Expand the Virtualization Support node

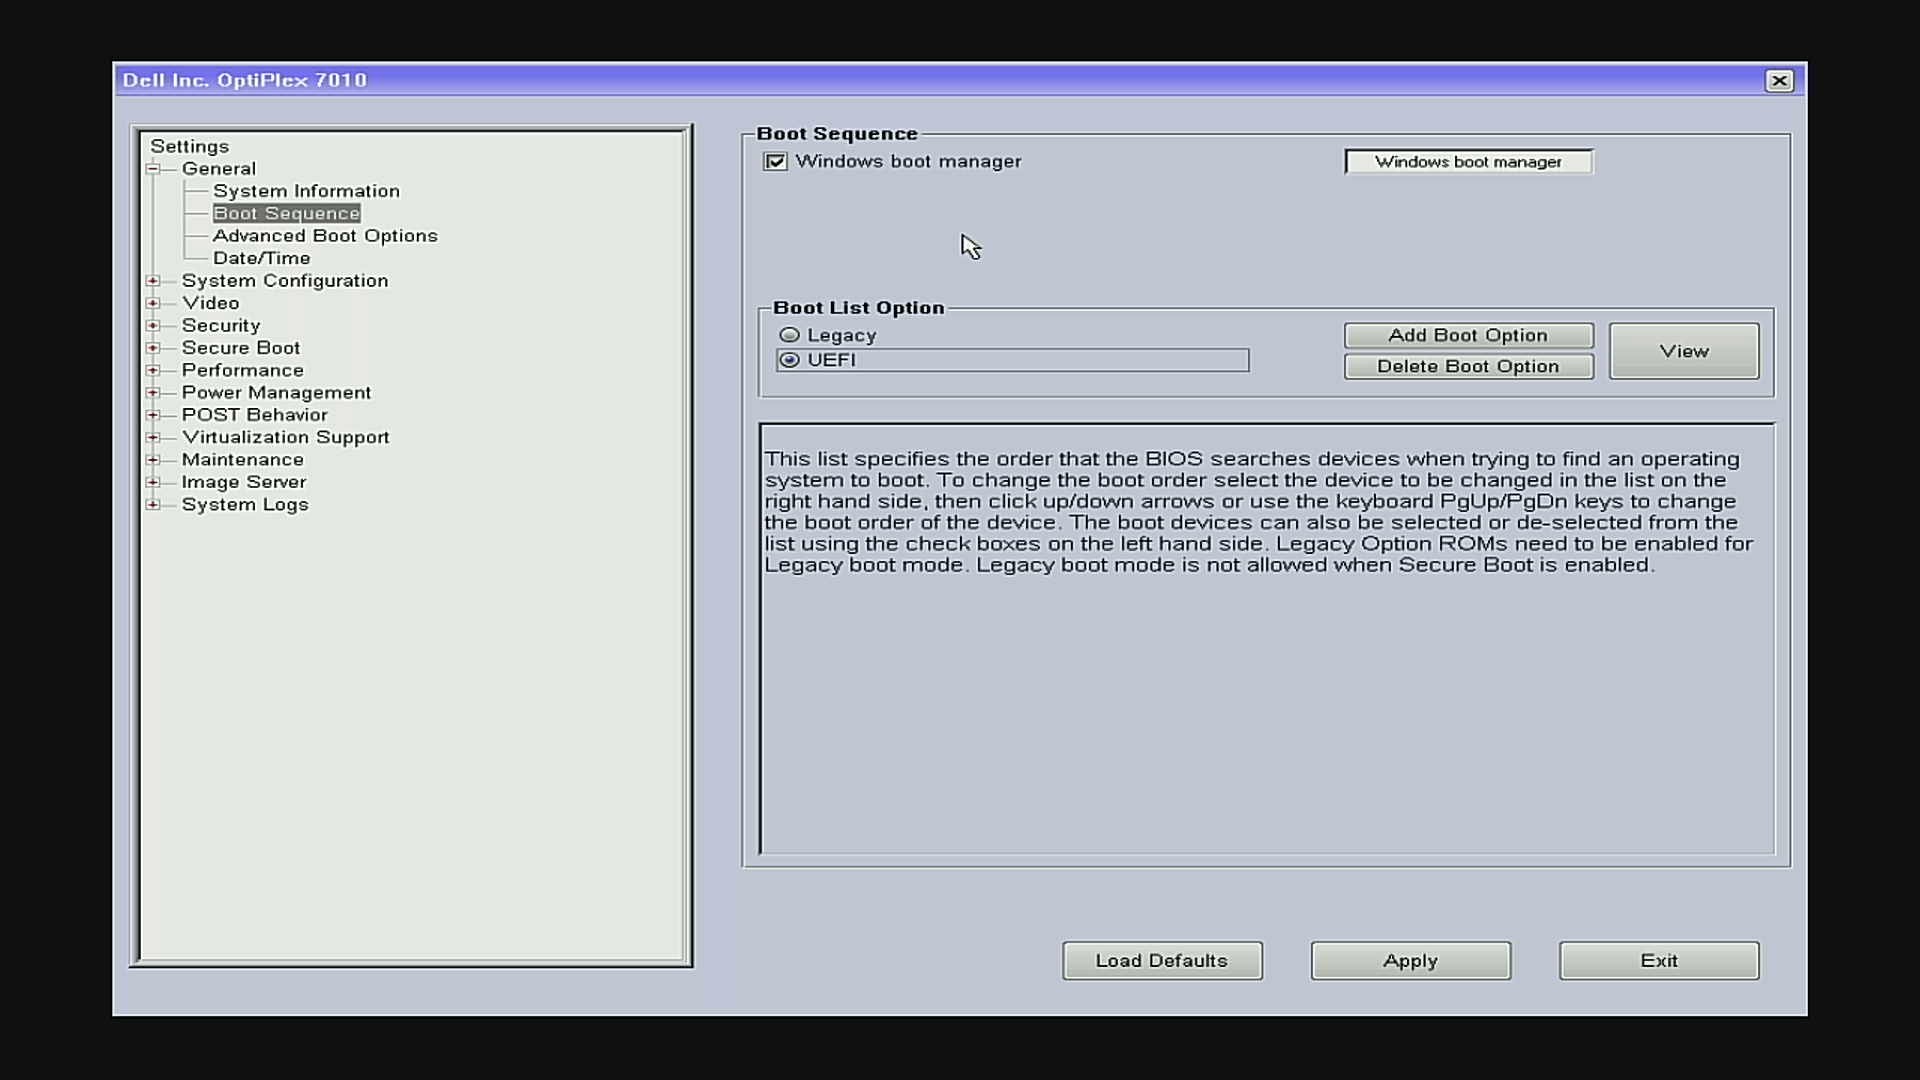[x=153, y=437]
